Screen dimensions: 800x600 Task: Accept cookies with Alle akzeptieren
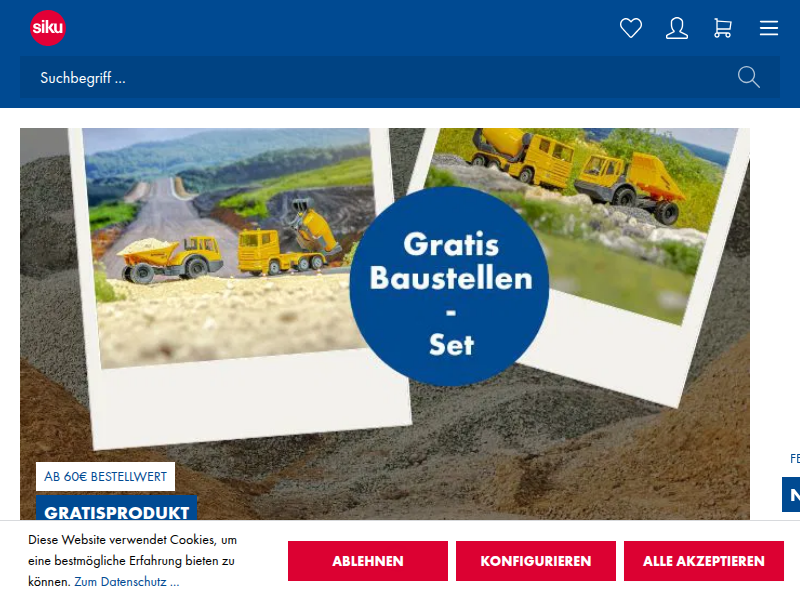704,561
